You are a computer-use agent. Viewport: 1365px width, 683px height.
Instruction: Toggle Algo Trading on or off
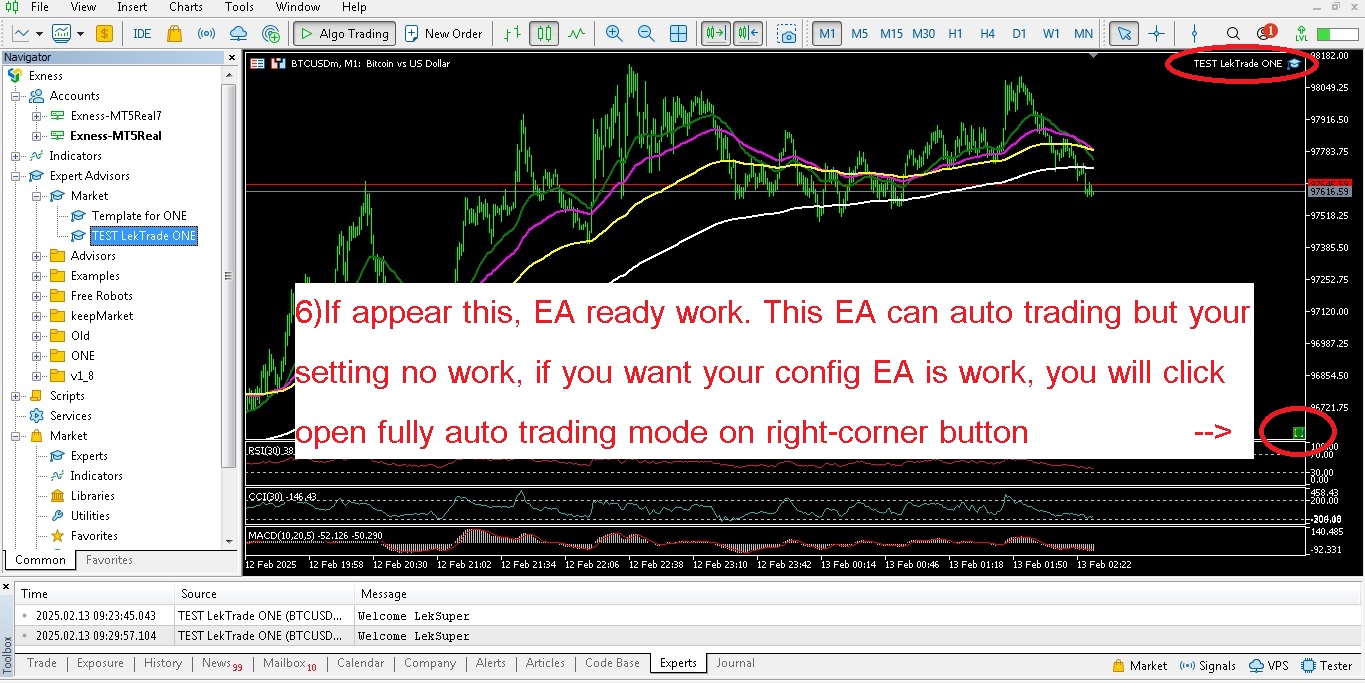344,33
